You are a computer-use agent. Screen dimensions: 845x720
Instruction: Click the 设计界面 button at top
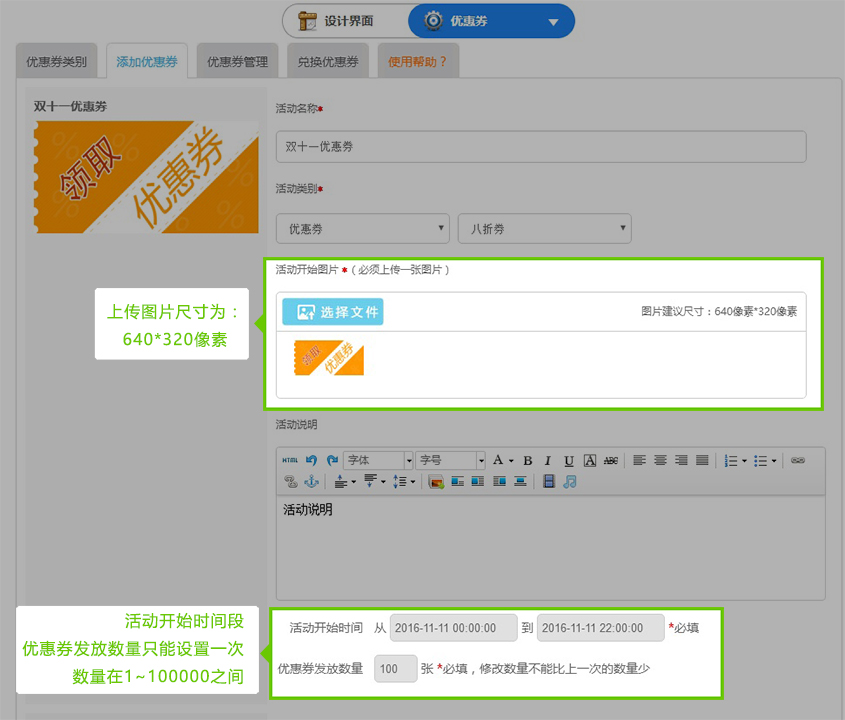coord(345,21)
